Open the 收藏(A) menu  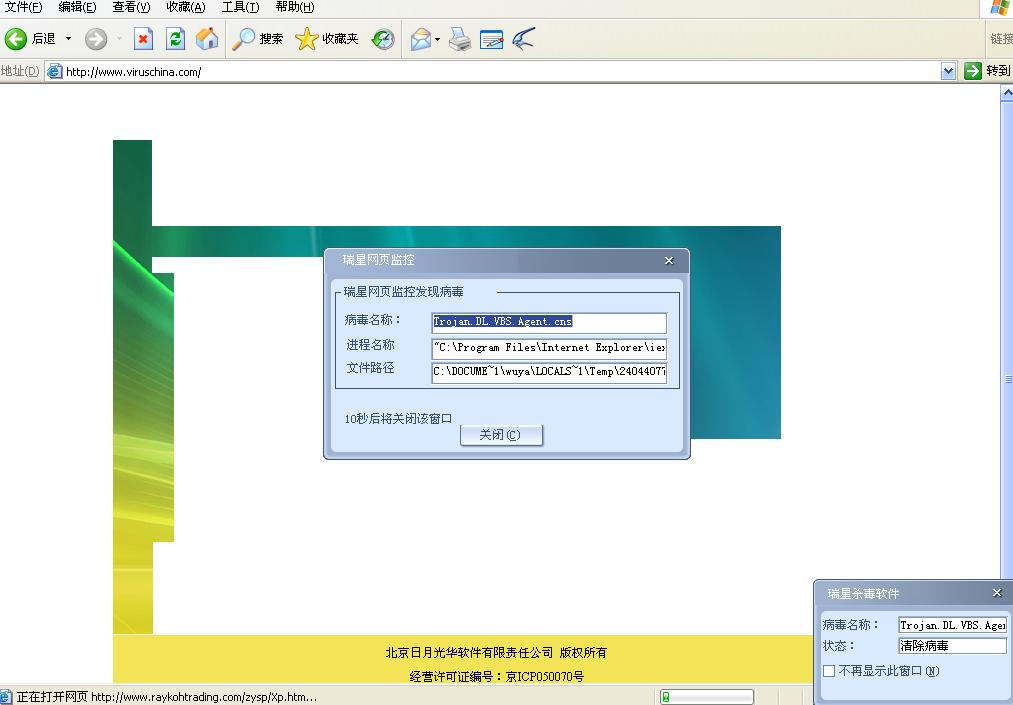point(185,7)
